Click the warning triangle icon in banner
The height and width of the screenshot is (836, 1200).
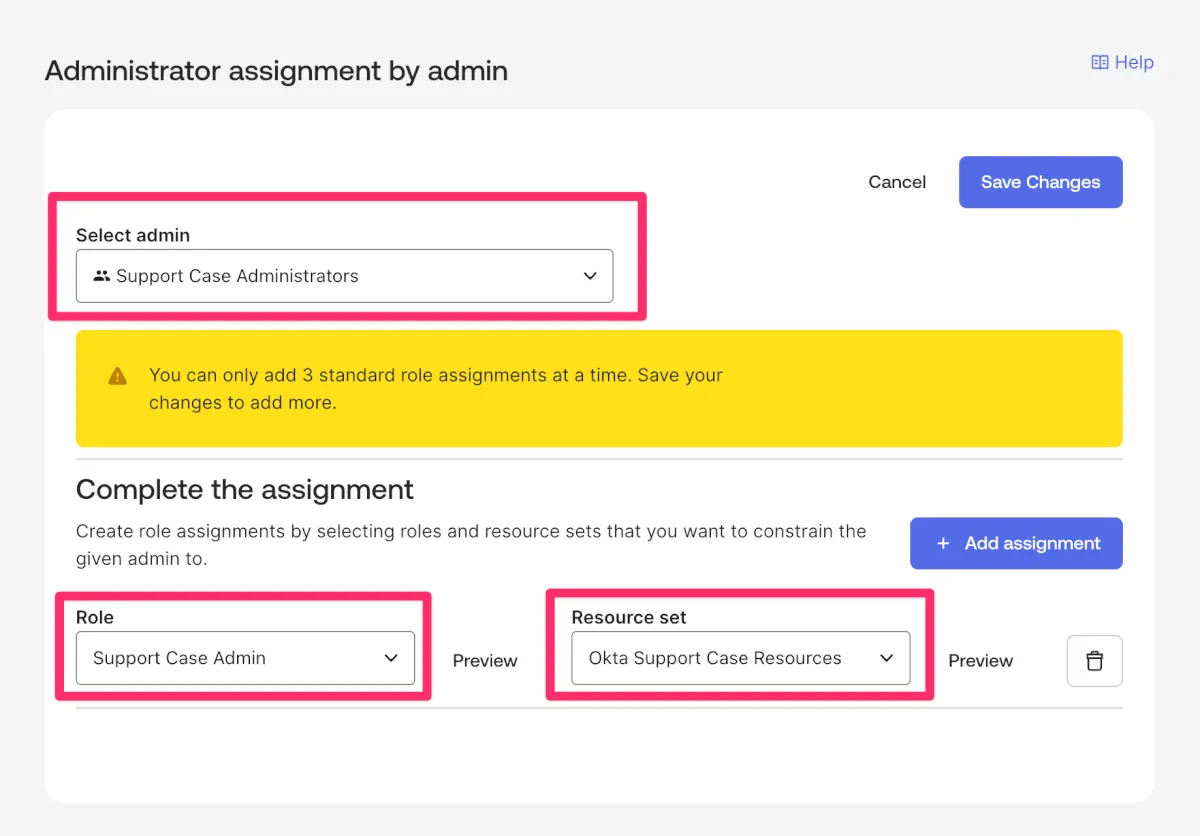pos(118,376)
